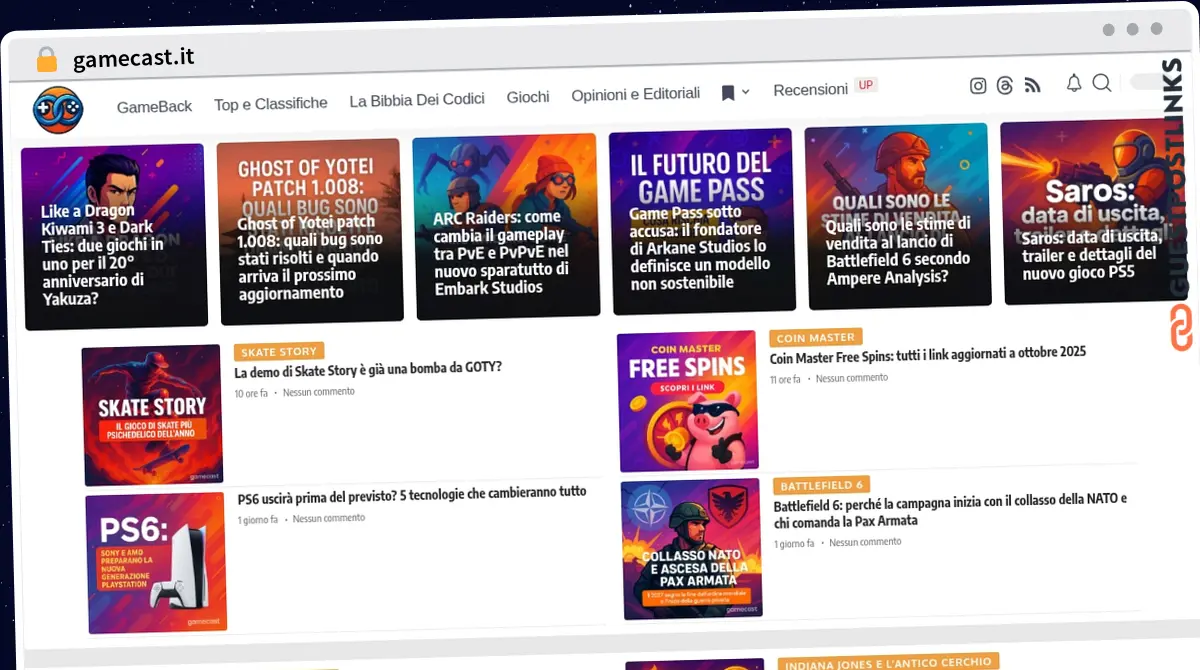Read the Coin Master Free Spins article
1200x670 pixels.
pos(928,354)
